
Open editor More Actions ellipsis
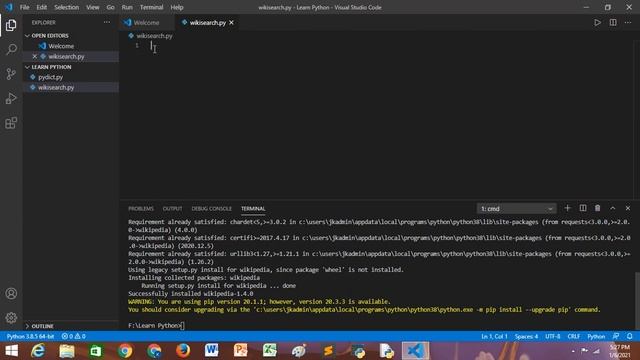pos(628,22)
